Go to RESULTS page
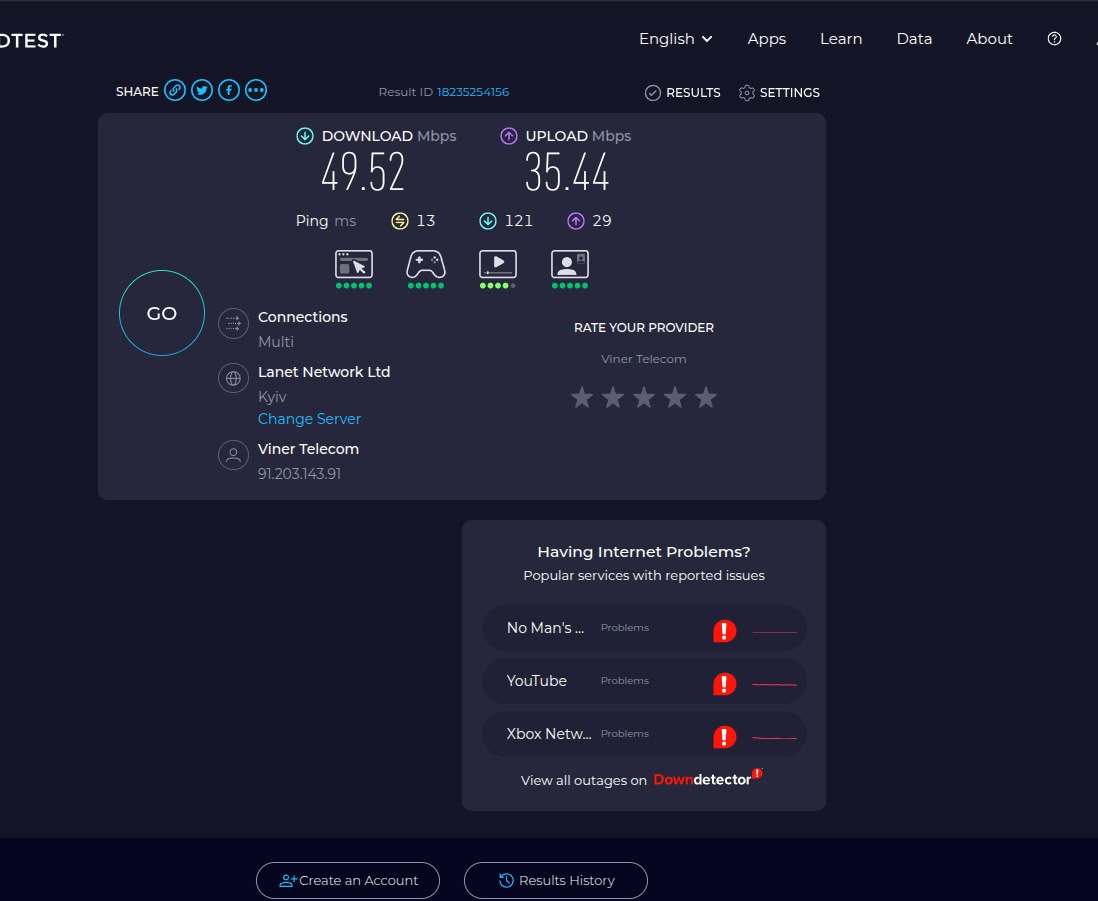 683,93
